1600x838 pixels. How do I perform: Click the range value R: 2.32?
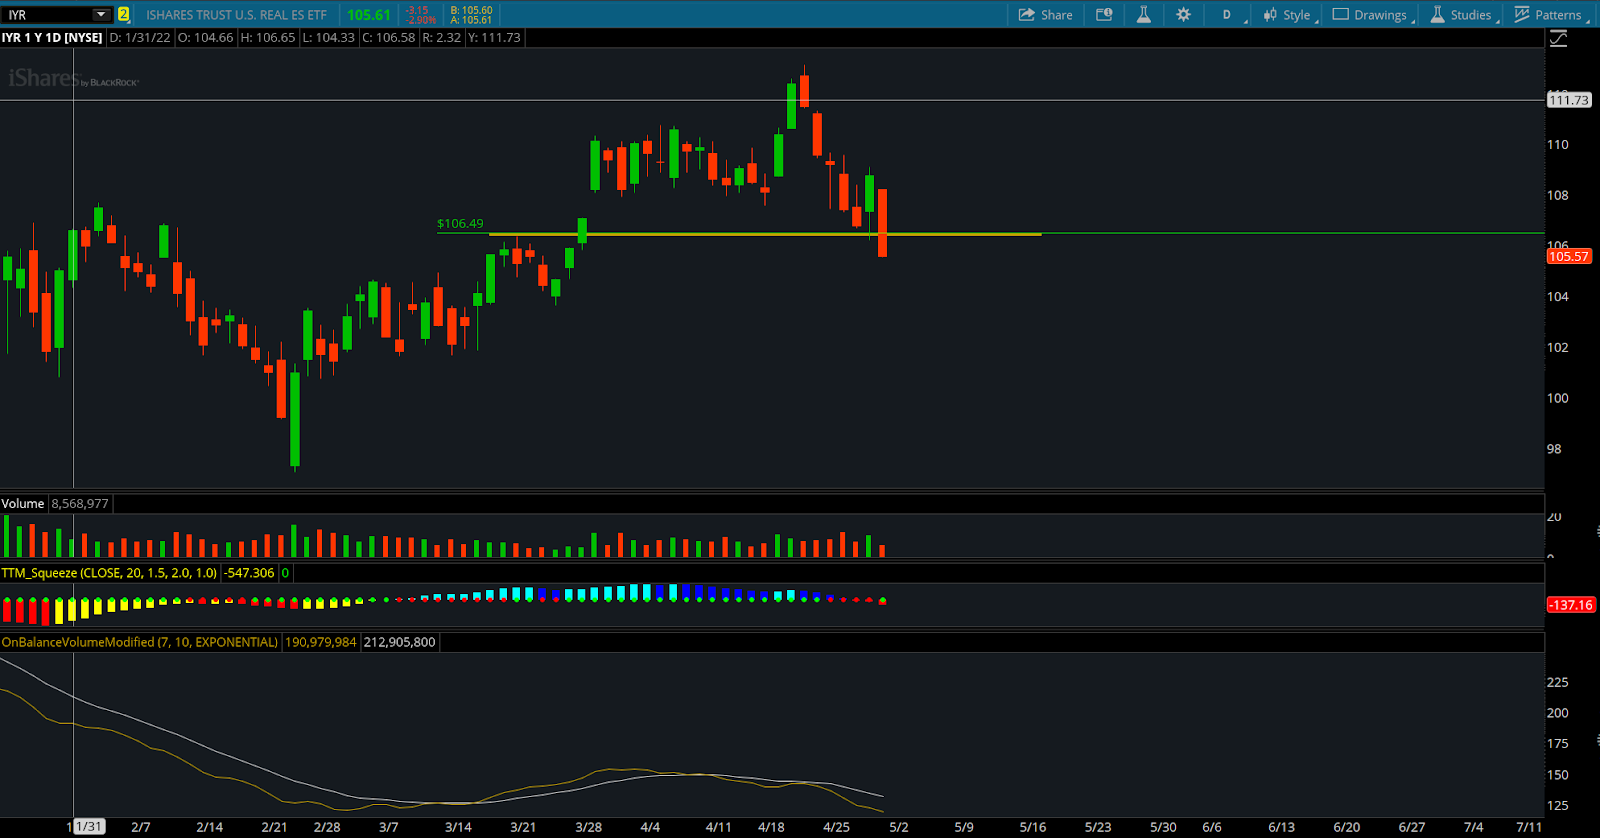[x=441, y=37]
